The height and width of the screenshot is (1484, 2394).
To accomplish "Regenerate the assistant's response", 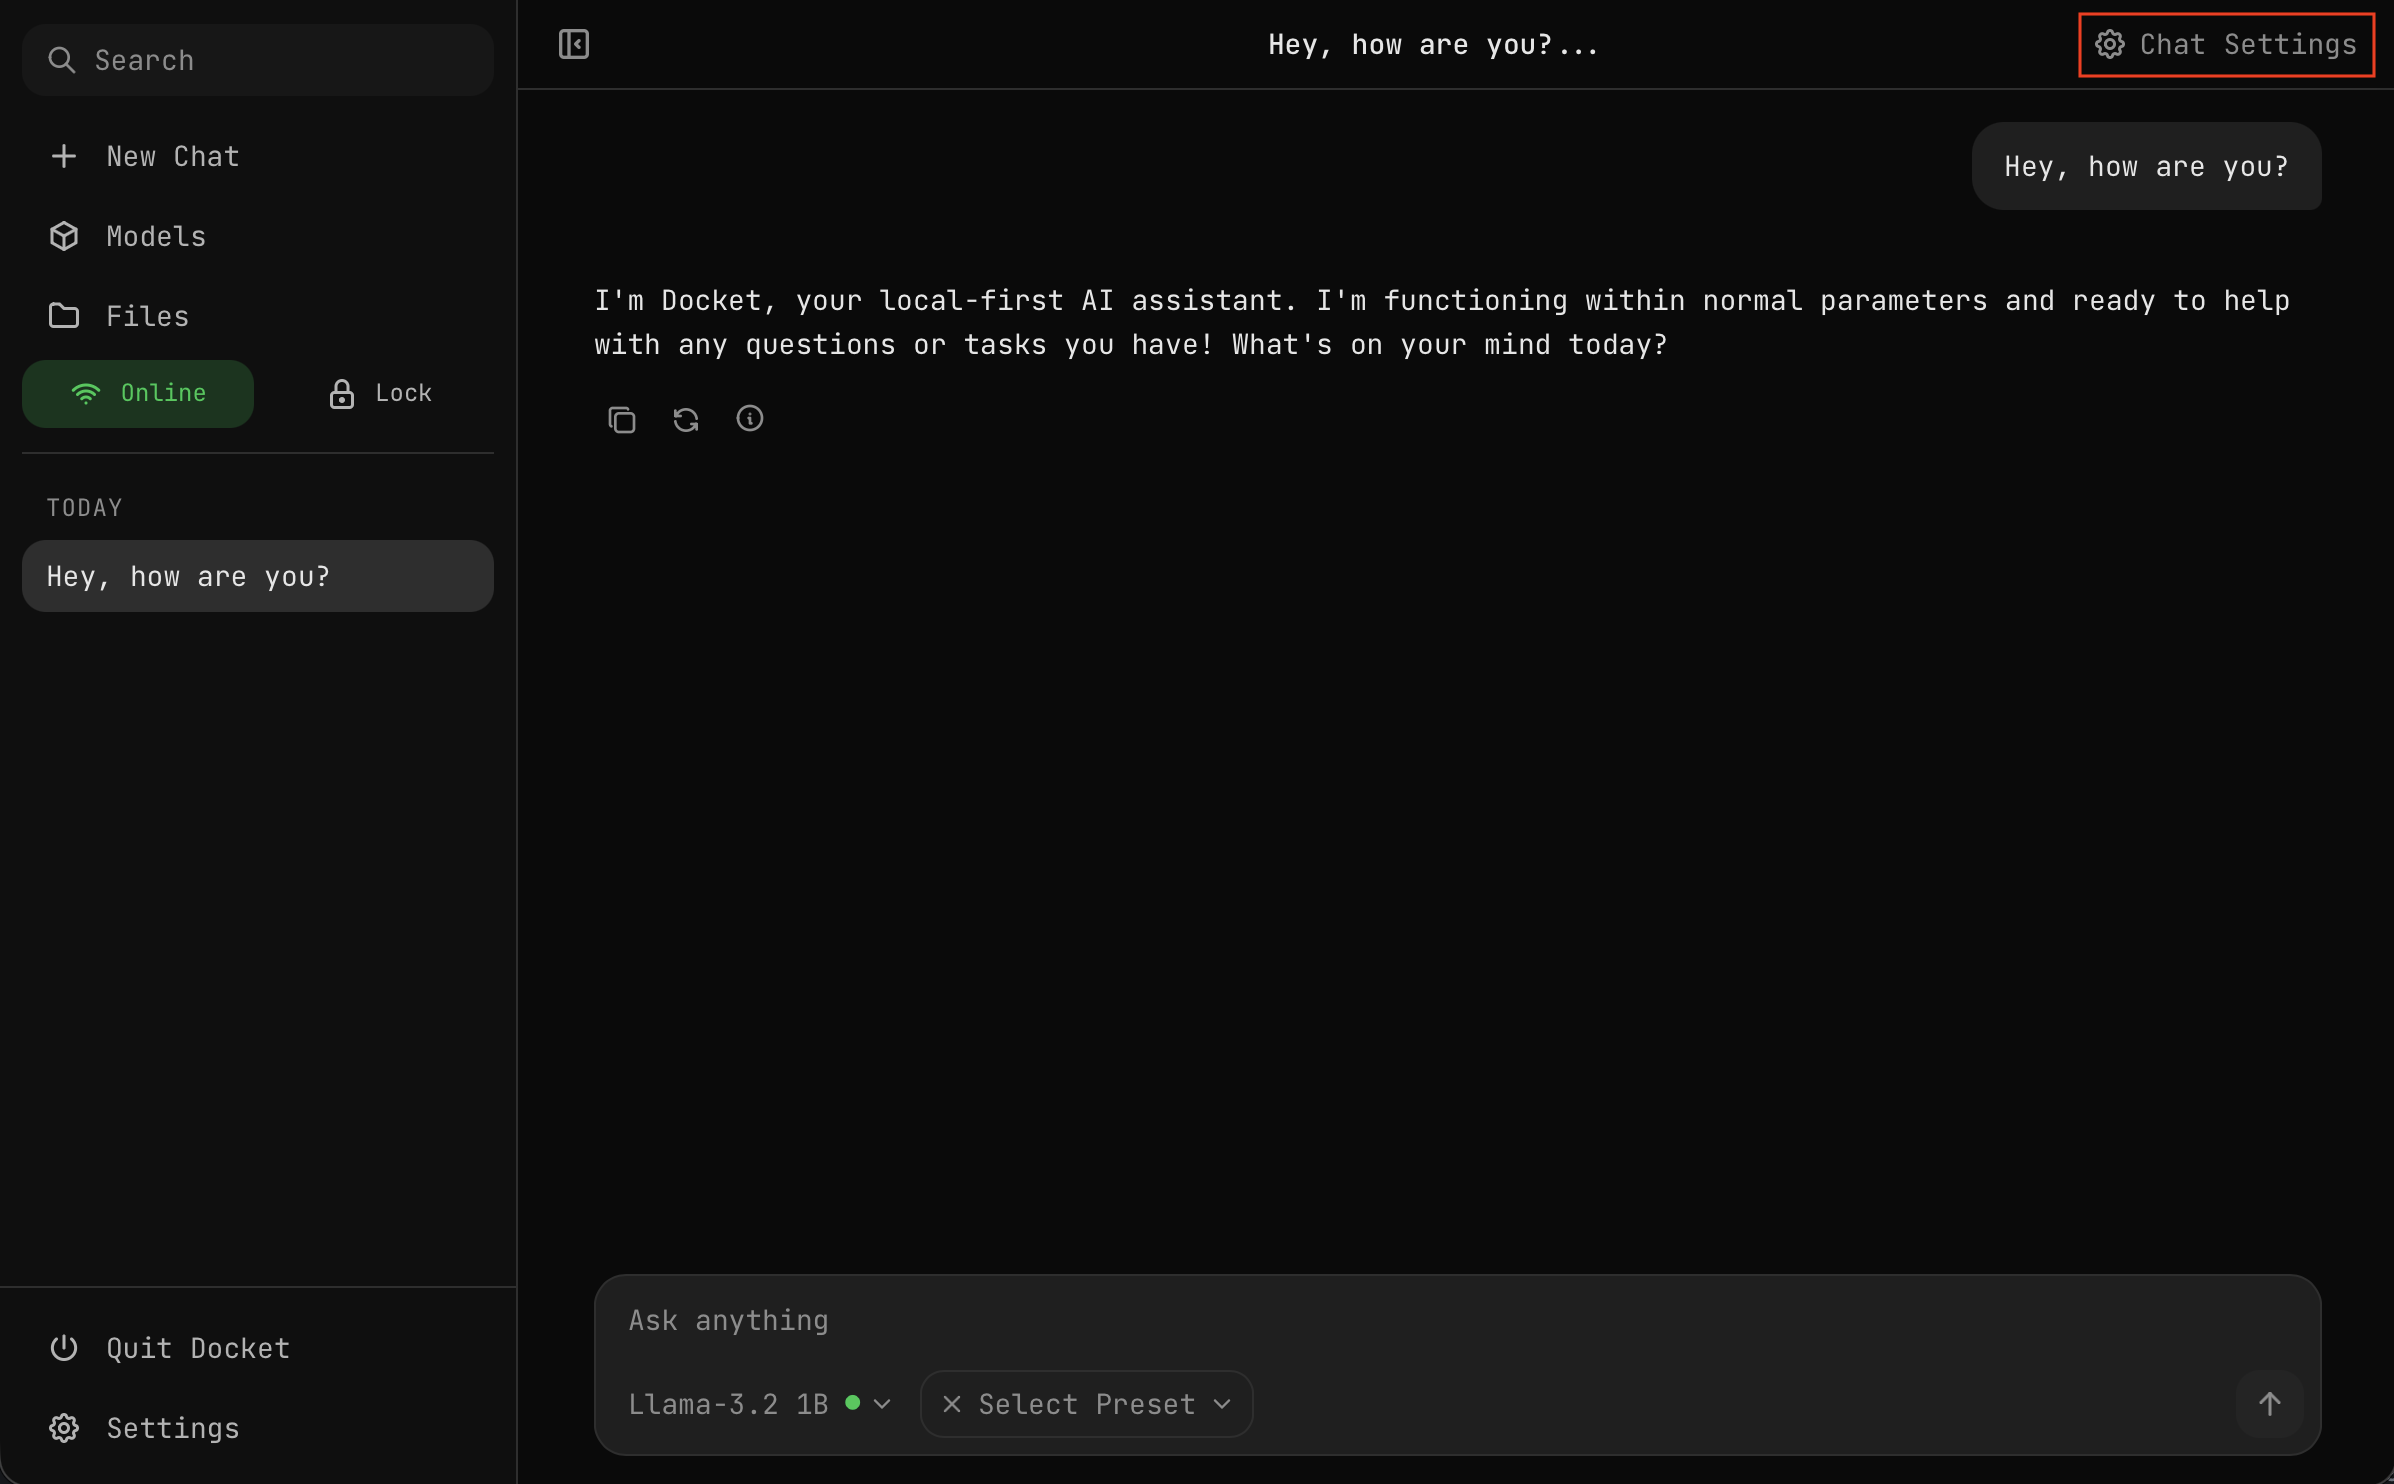I will (x=685, y=419).
